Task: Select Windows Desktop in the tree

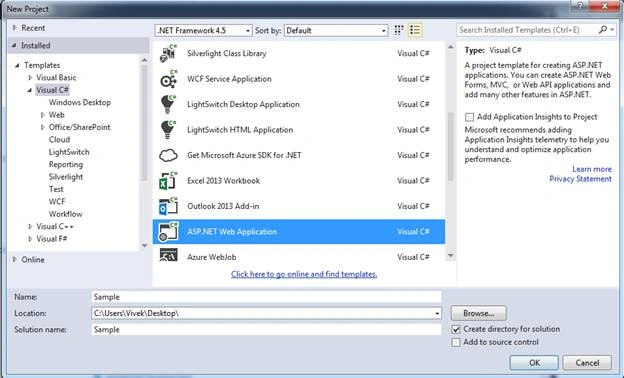Action: tap(80, 103)
